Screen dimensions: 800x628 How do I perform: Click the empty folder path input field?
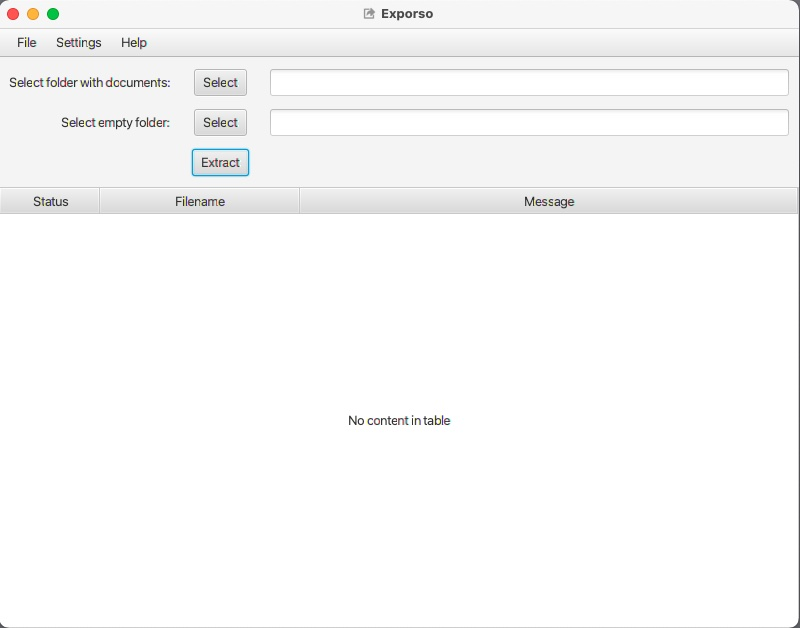tap(529, 122)
